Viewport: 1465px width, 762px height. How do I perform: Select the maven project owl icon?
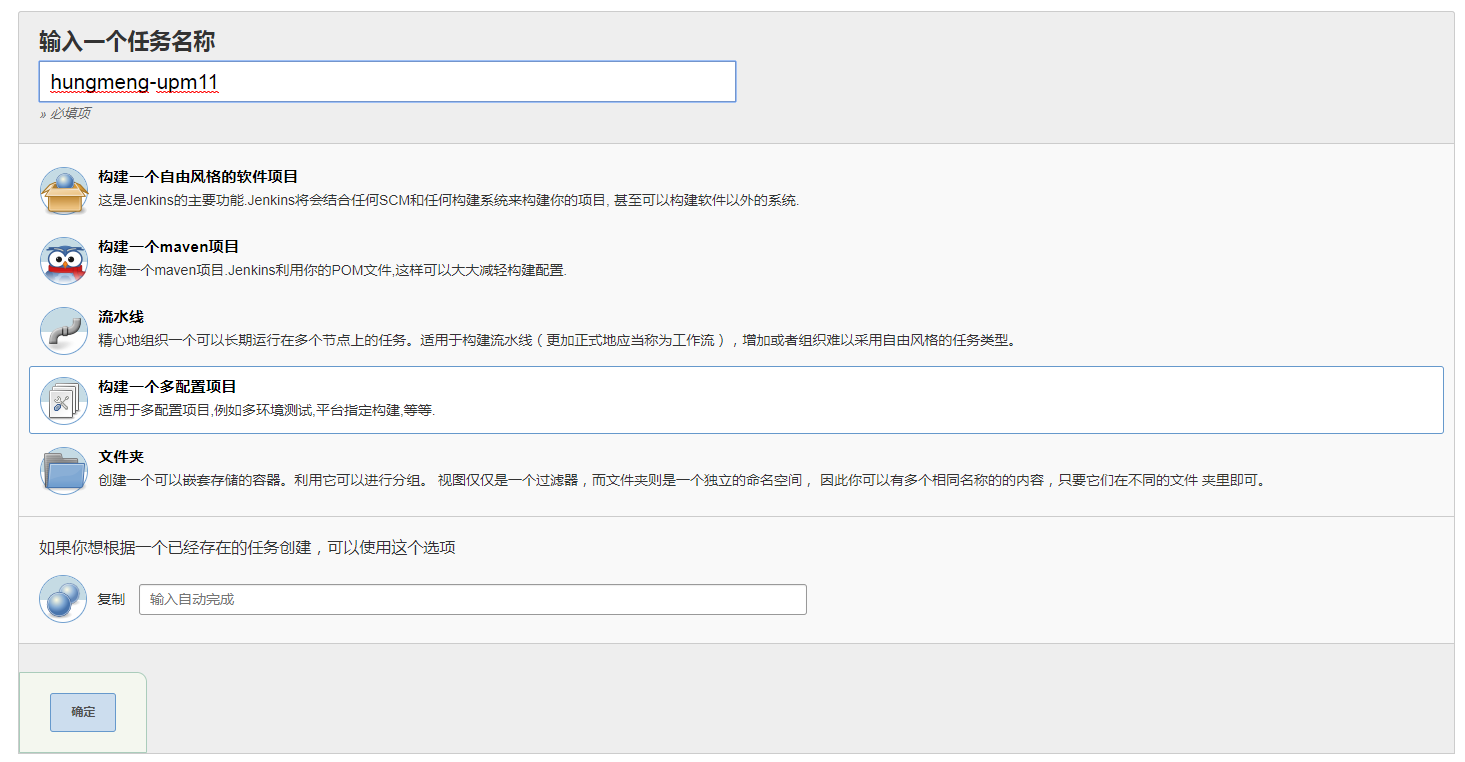(x=64, y=261)
